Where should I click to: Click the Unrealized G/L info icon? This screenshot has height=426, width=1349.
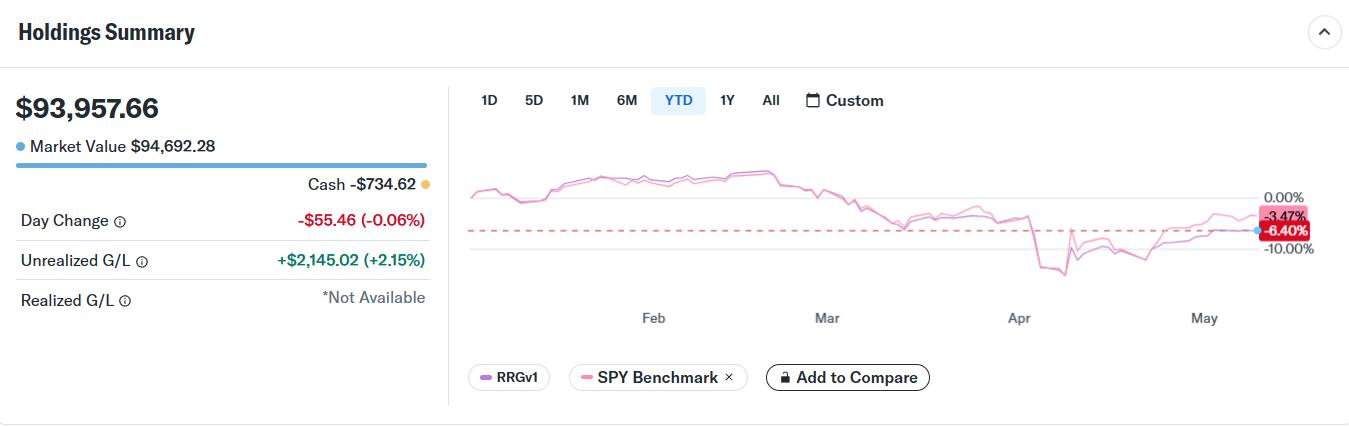tap(142, 262)
